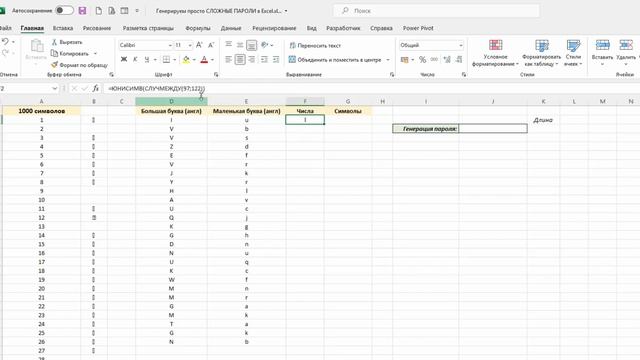
Task: Click the red Font Color swatch
Action: coord(204,60)
